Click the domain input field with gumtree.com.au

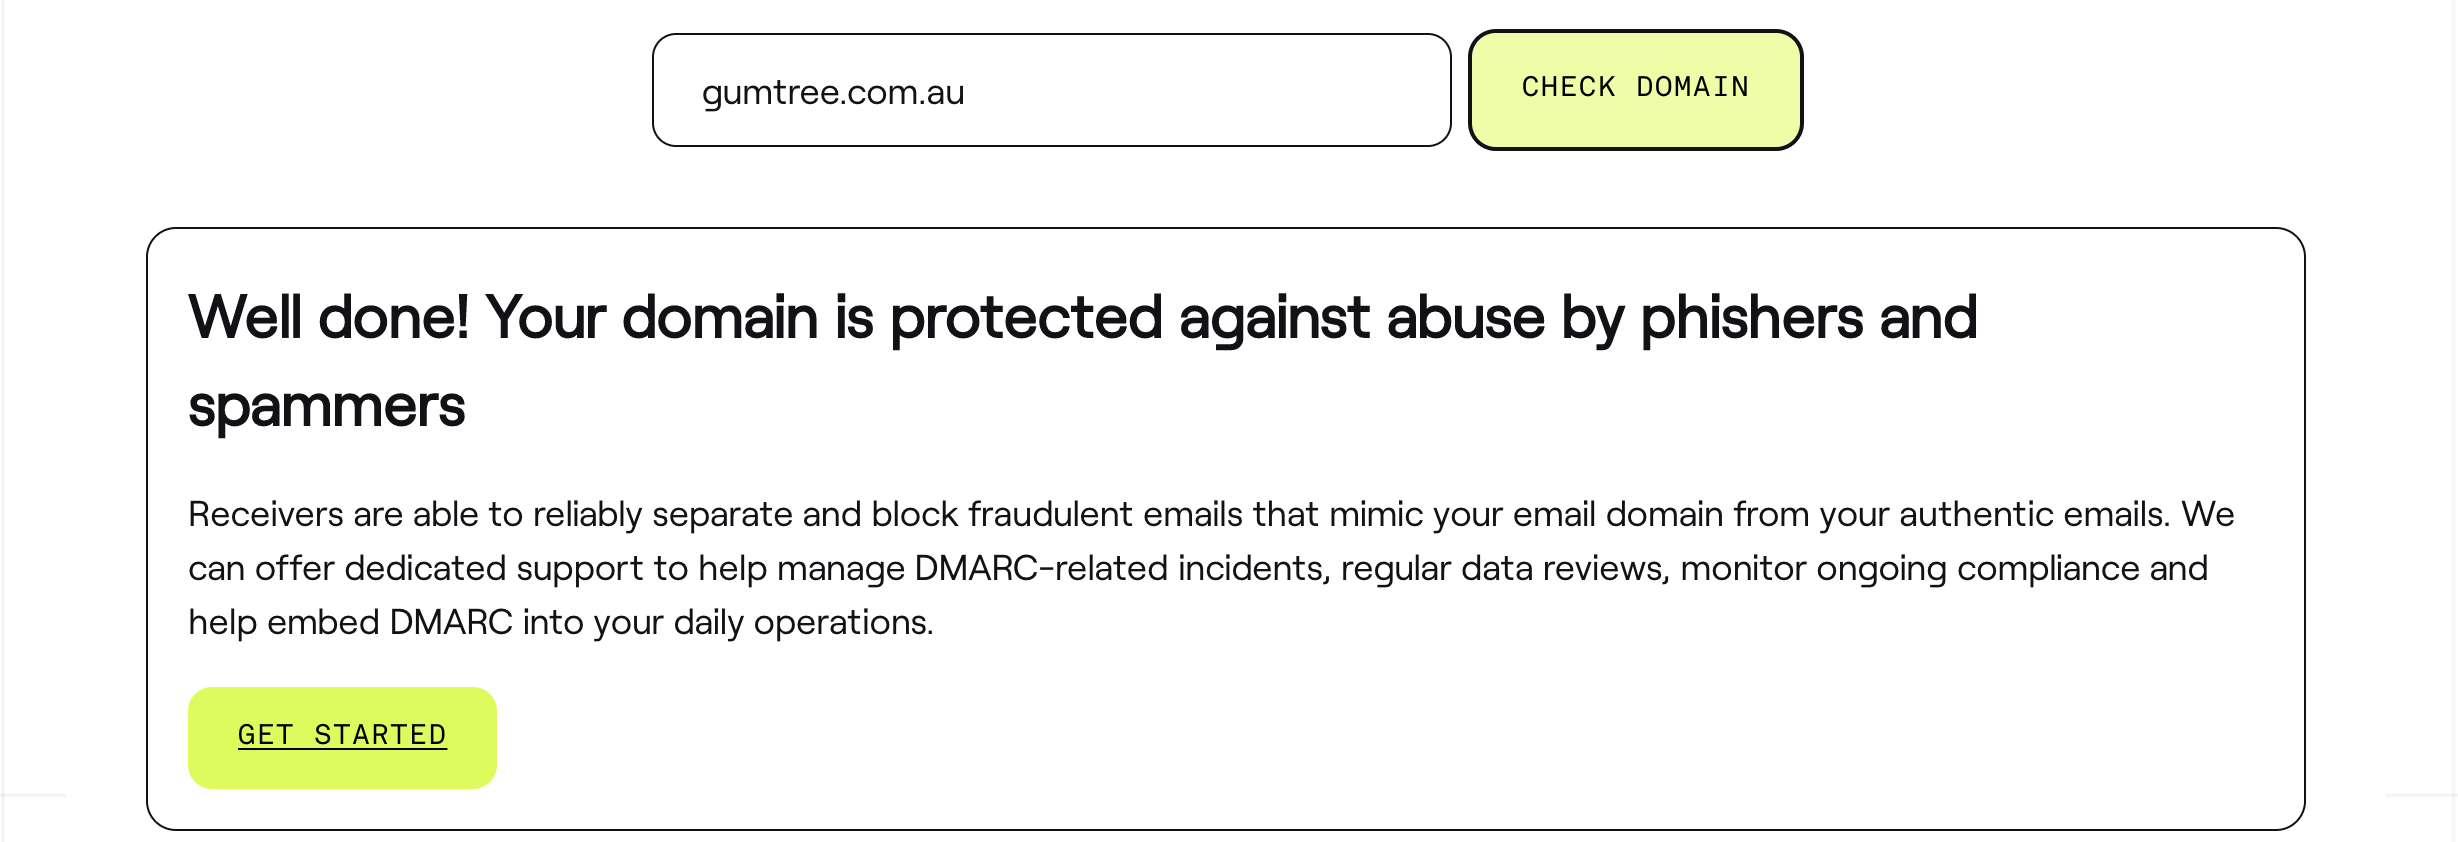click(x=1050, y=91)
